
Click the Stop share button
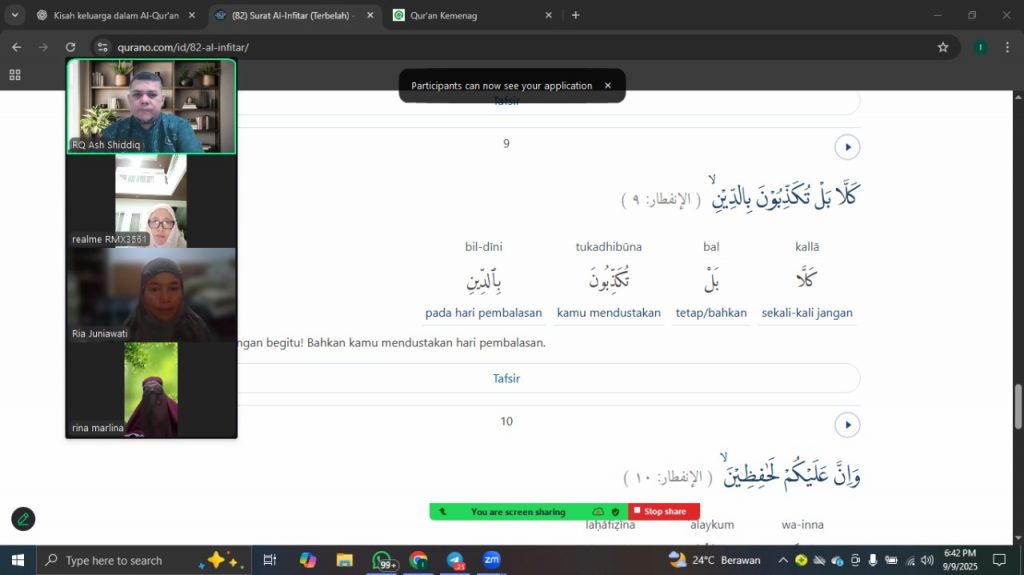(x=664, y=512)
